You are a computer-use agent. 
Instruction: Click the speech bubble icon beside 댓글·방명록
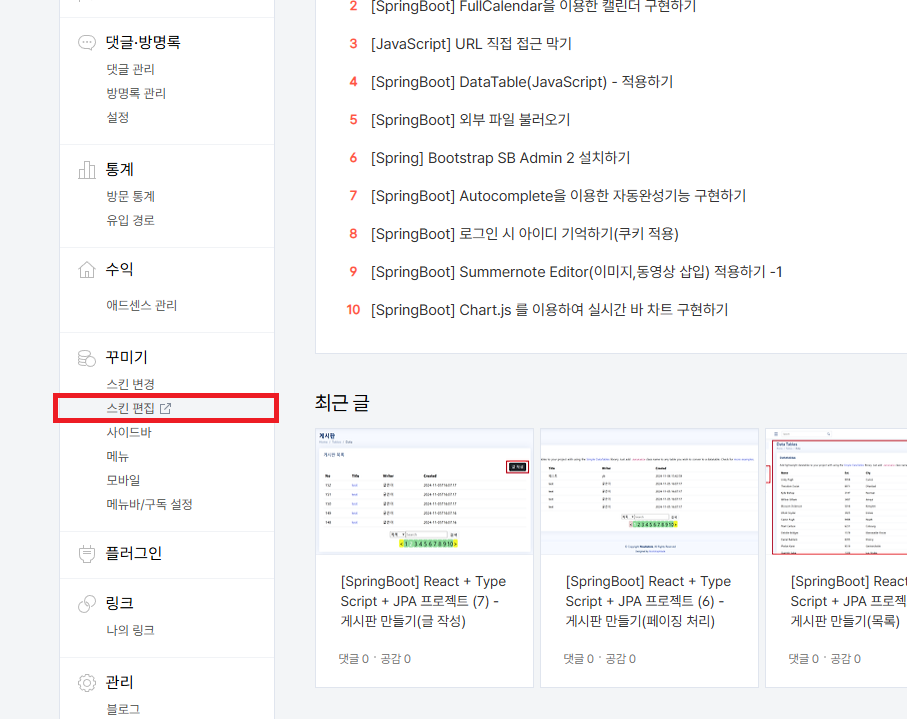pos(87,43)
